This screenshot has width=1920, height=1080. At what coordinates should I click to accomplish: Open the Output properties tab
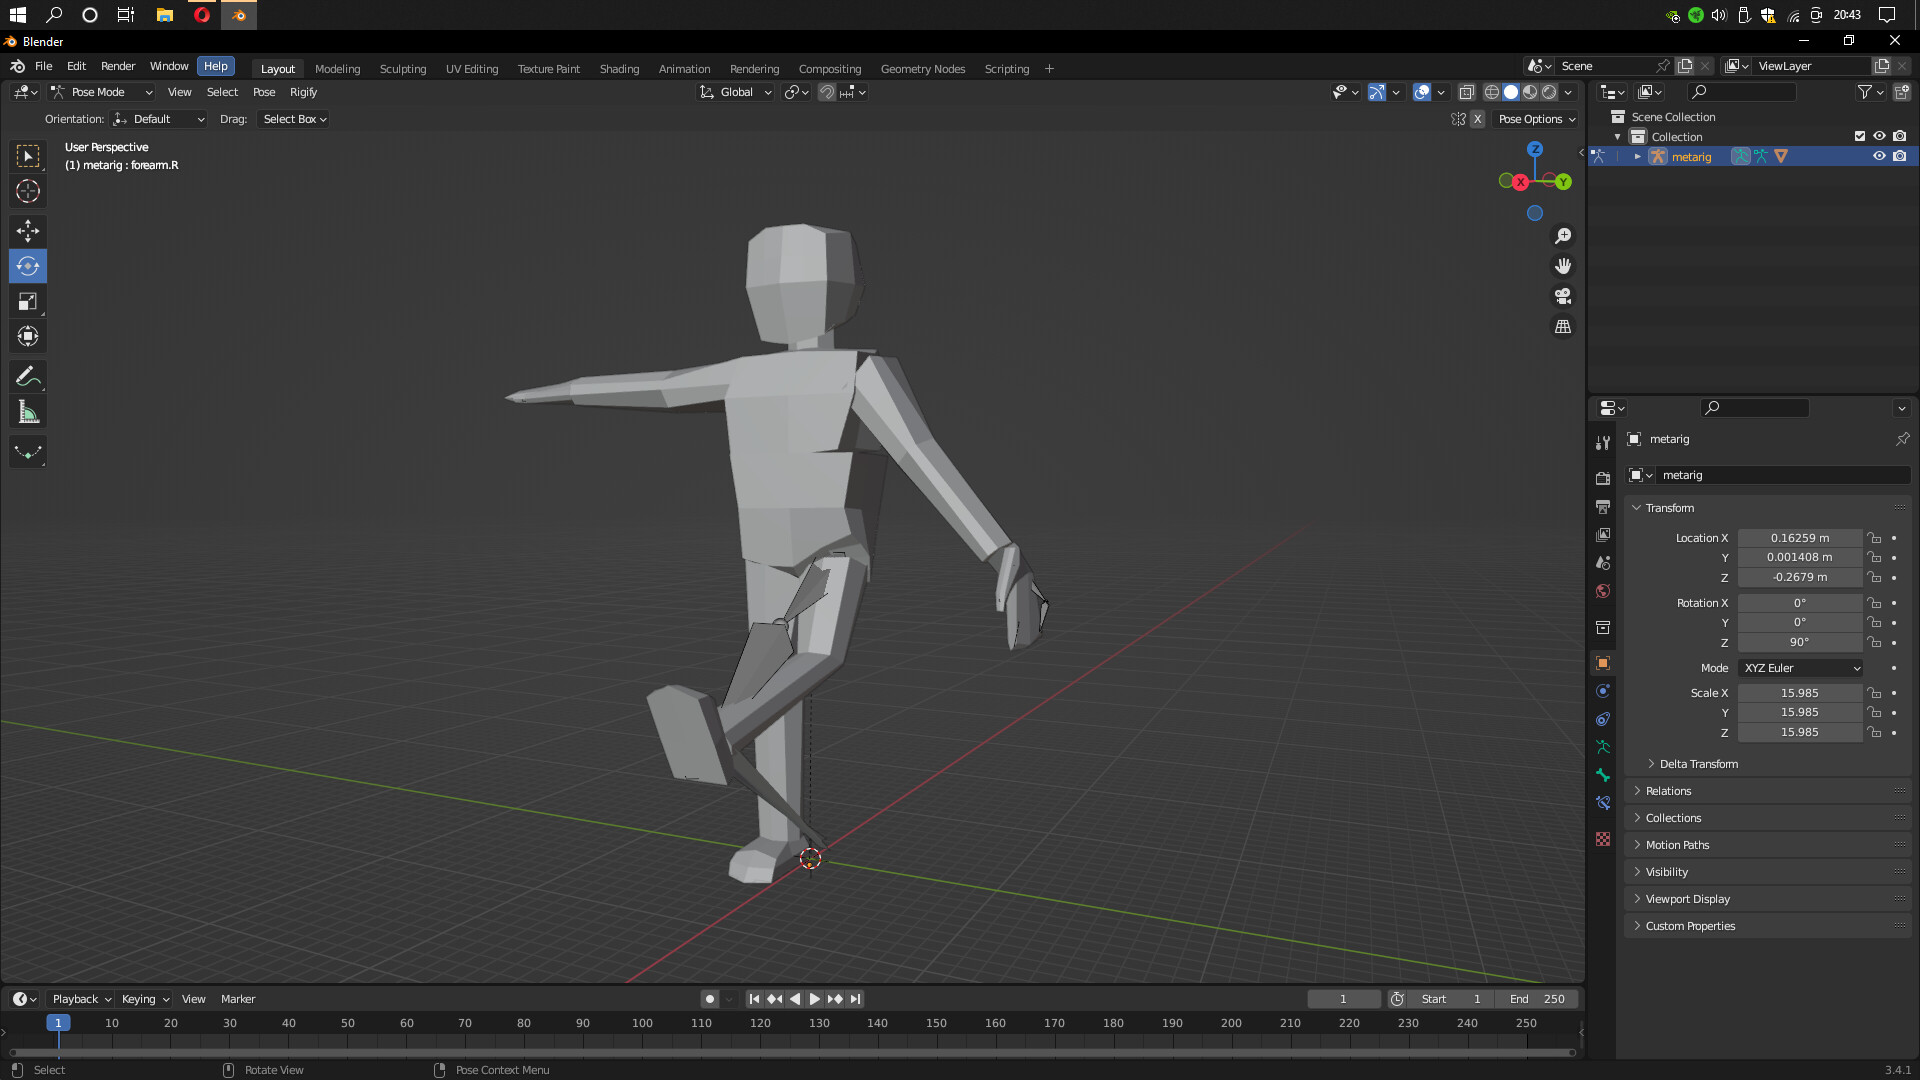[x=1603, y=507]
